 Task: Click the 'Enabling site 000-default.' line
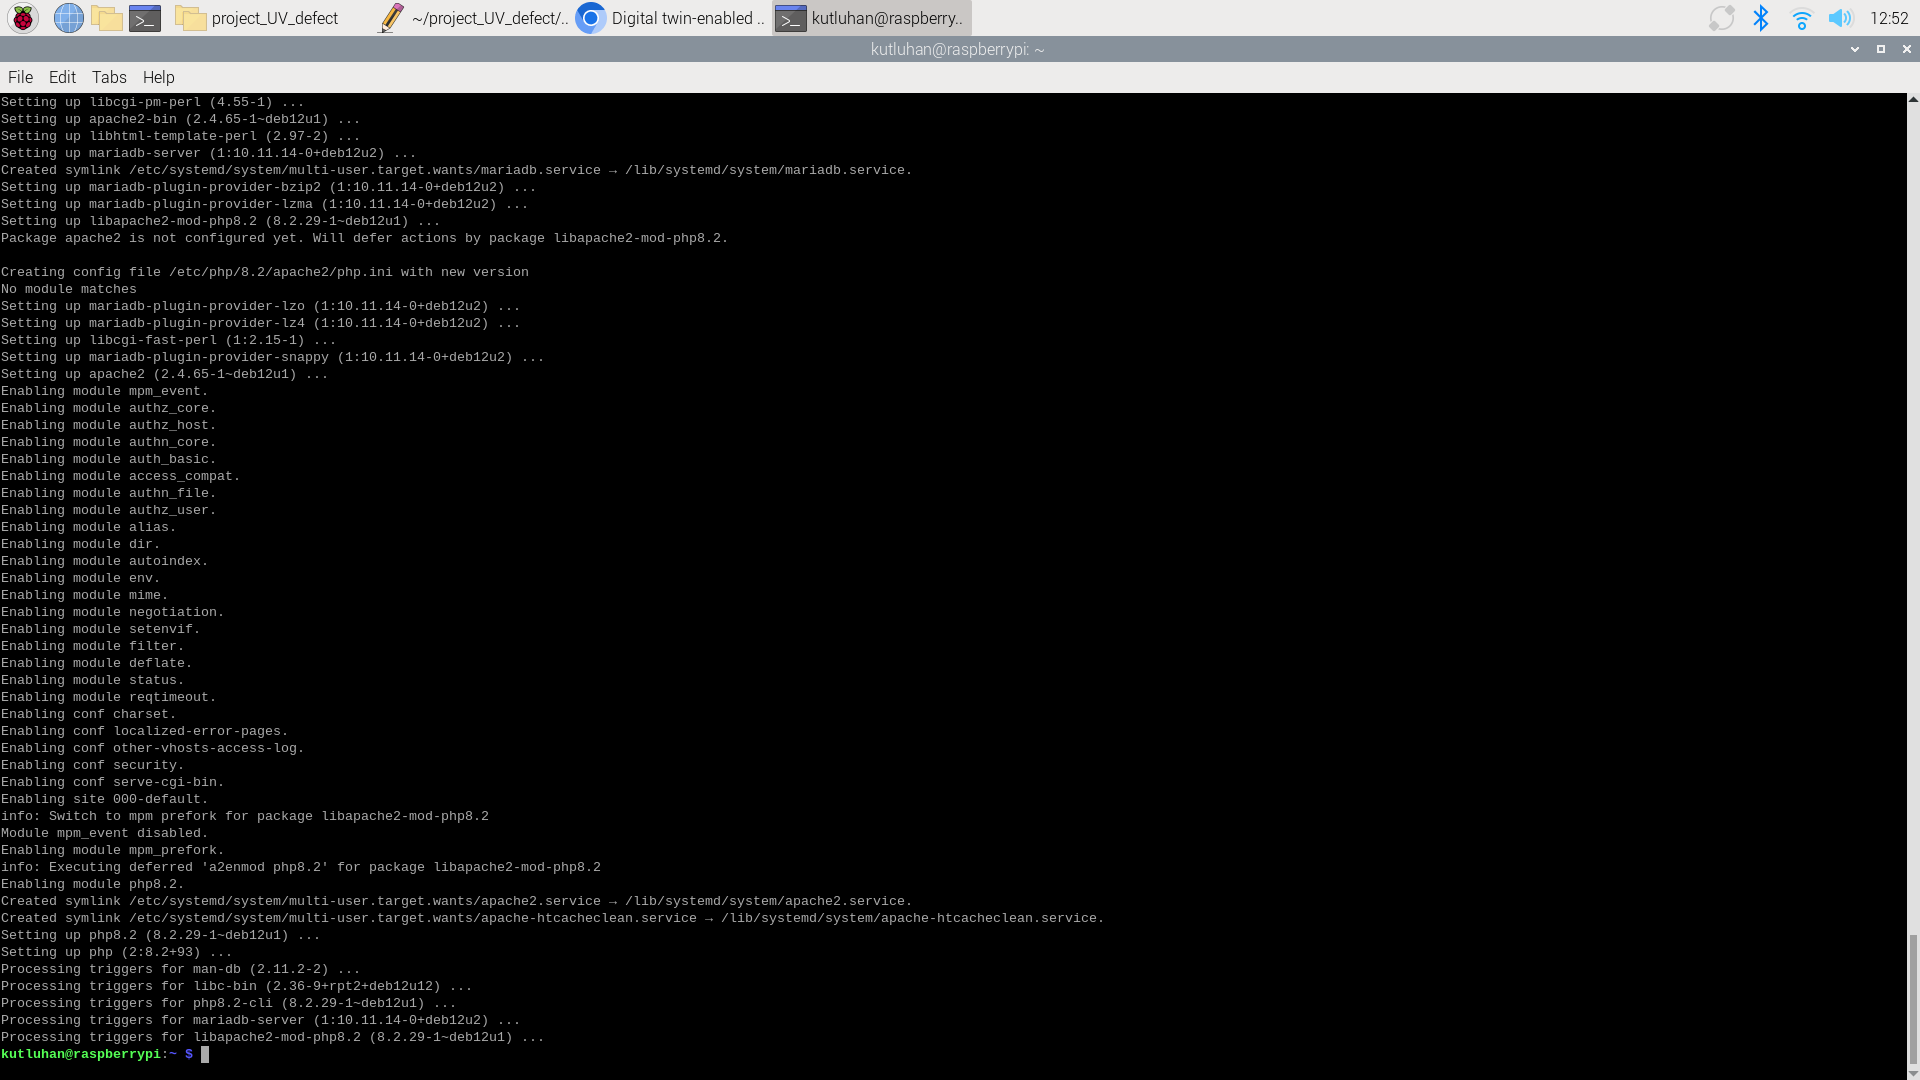pyautogui.click(x=105, y=799)
